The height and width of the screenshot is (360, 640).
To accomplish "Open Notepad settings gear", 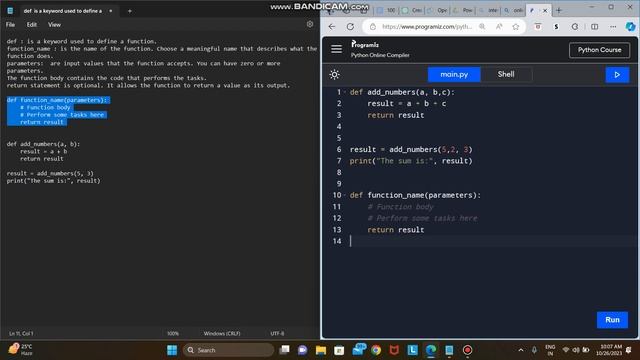I will coord(310,24).
